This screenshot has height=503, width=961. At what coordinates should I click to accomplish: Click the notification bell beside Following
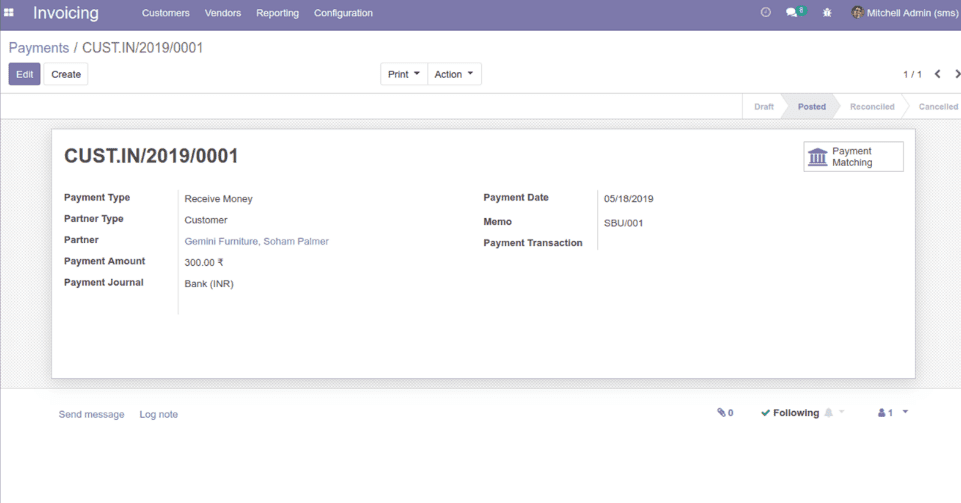(x=829, y=412)
